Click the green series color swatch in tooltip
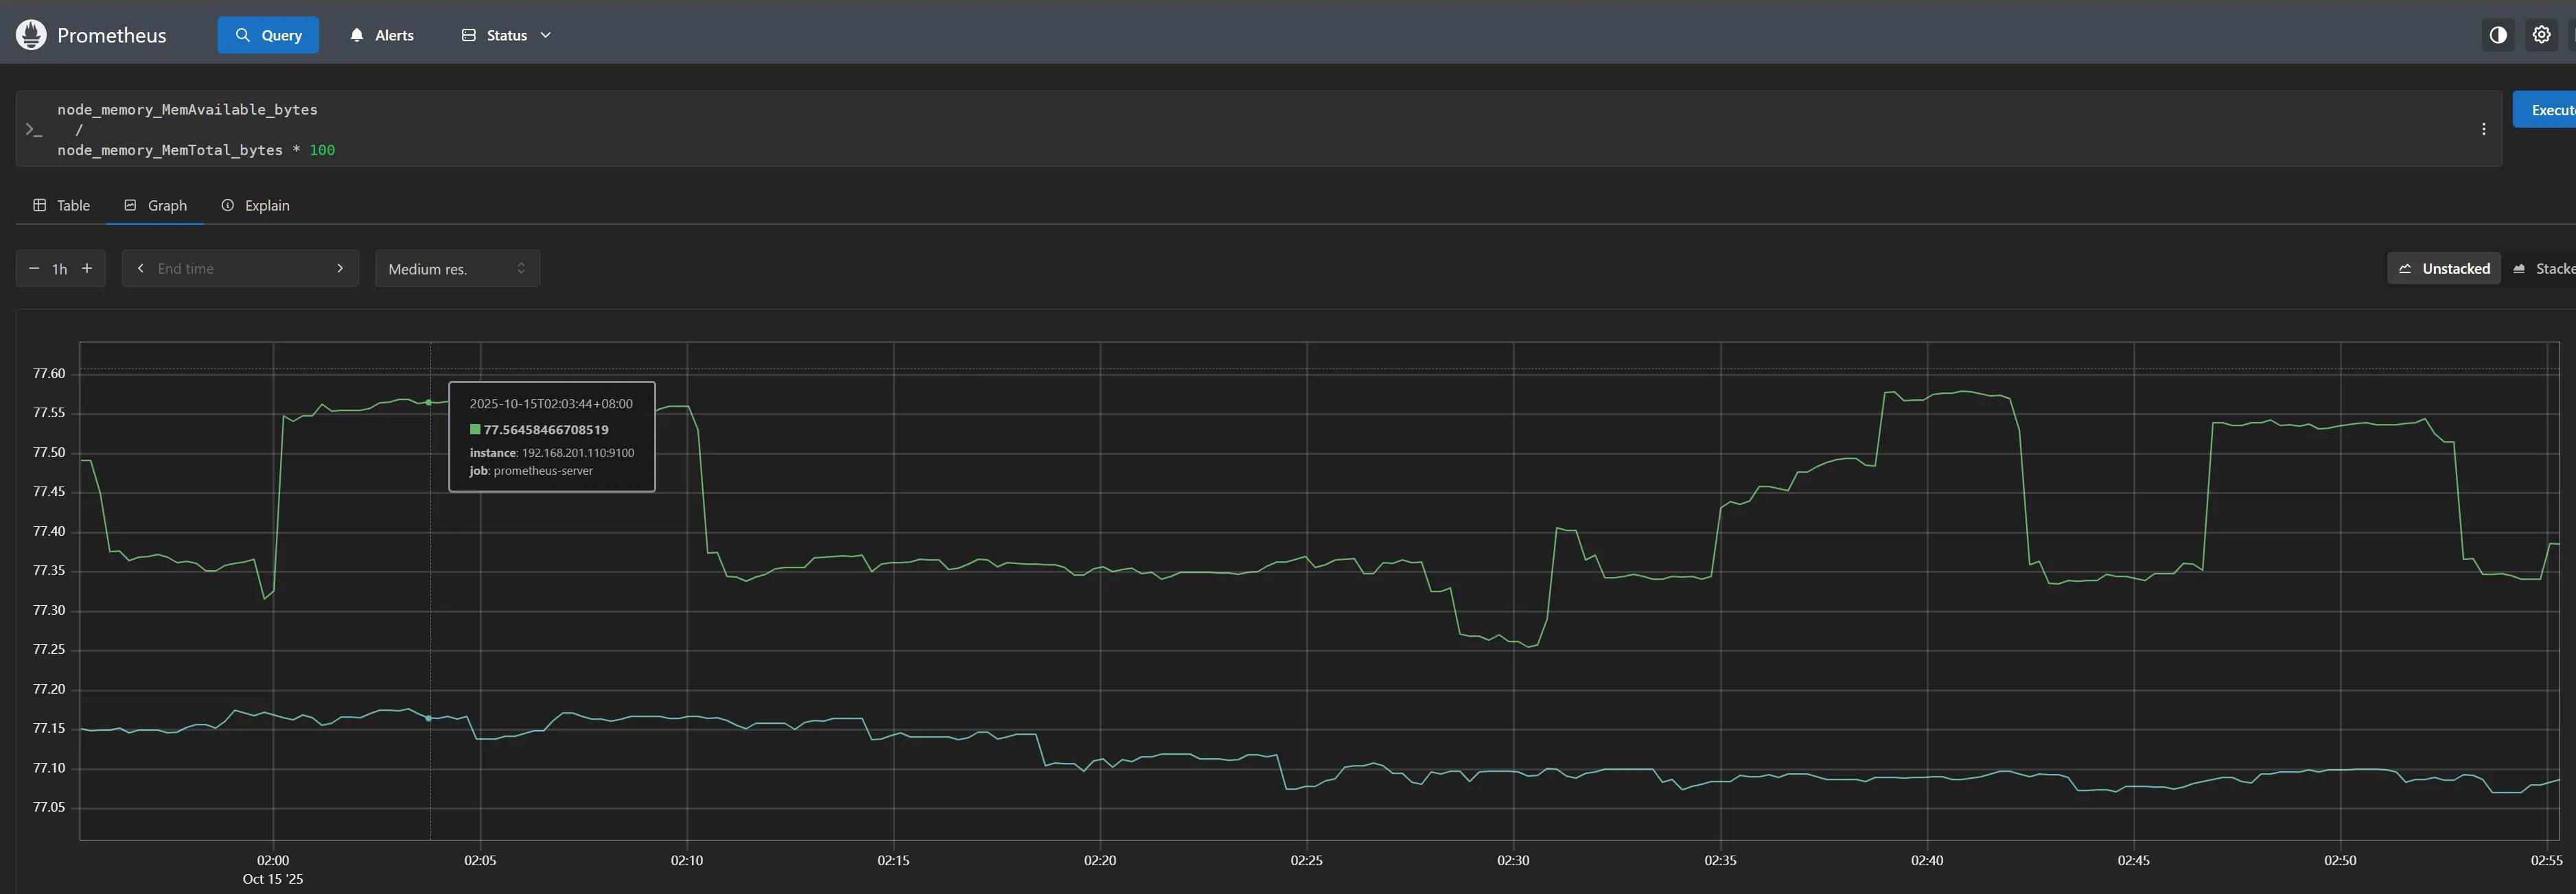The image size is (2576, 894). click(x=475, y=430)
